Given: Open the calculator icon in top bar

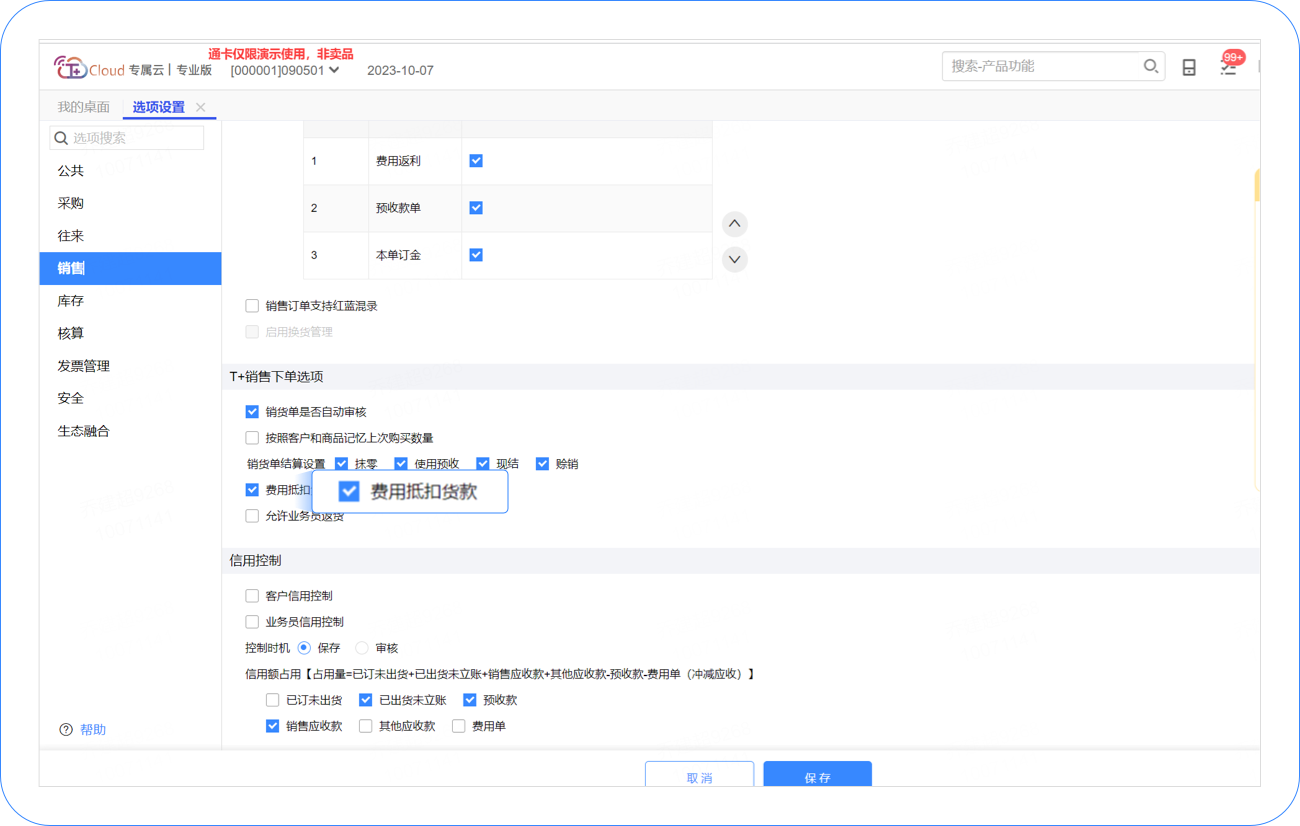Looking at the screenshot, I should pos(1189,67).
